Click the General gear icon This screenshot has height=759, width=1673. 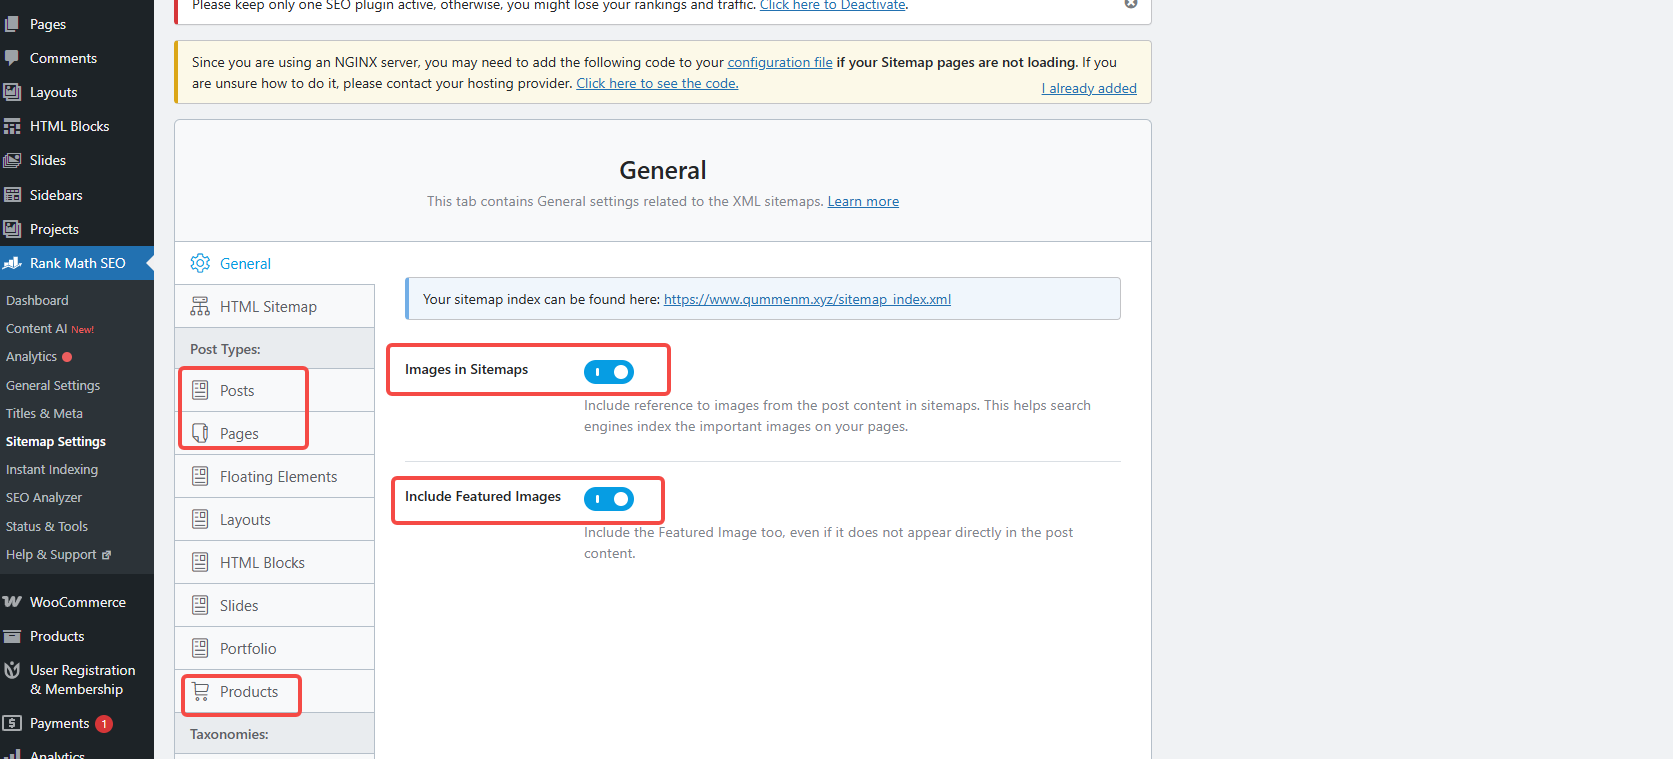tap(200, 263)
